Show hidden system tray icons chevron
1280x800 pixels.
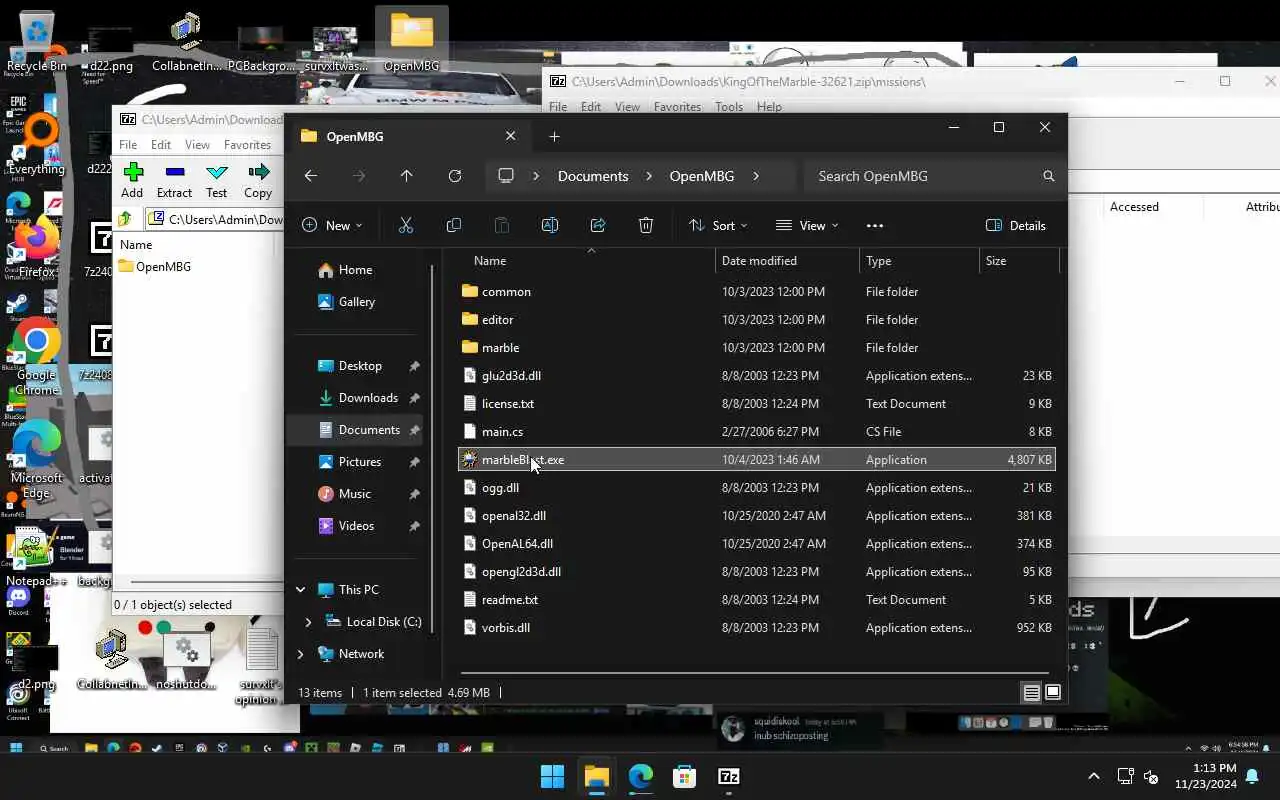click(x=1094, y=776)
